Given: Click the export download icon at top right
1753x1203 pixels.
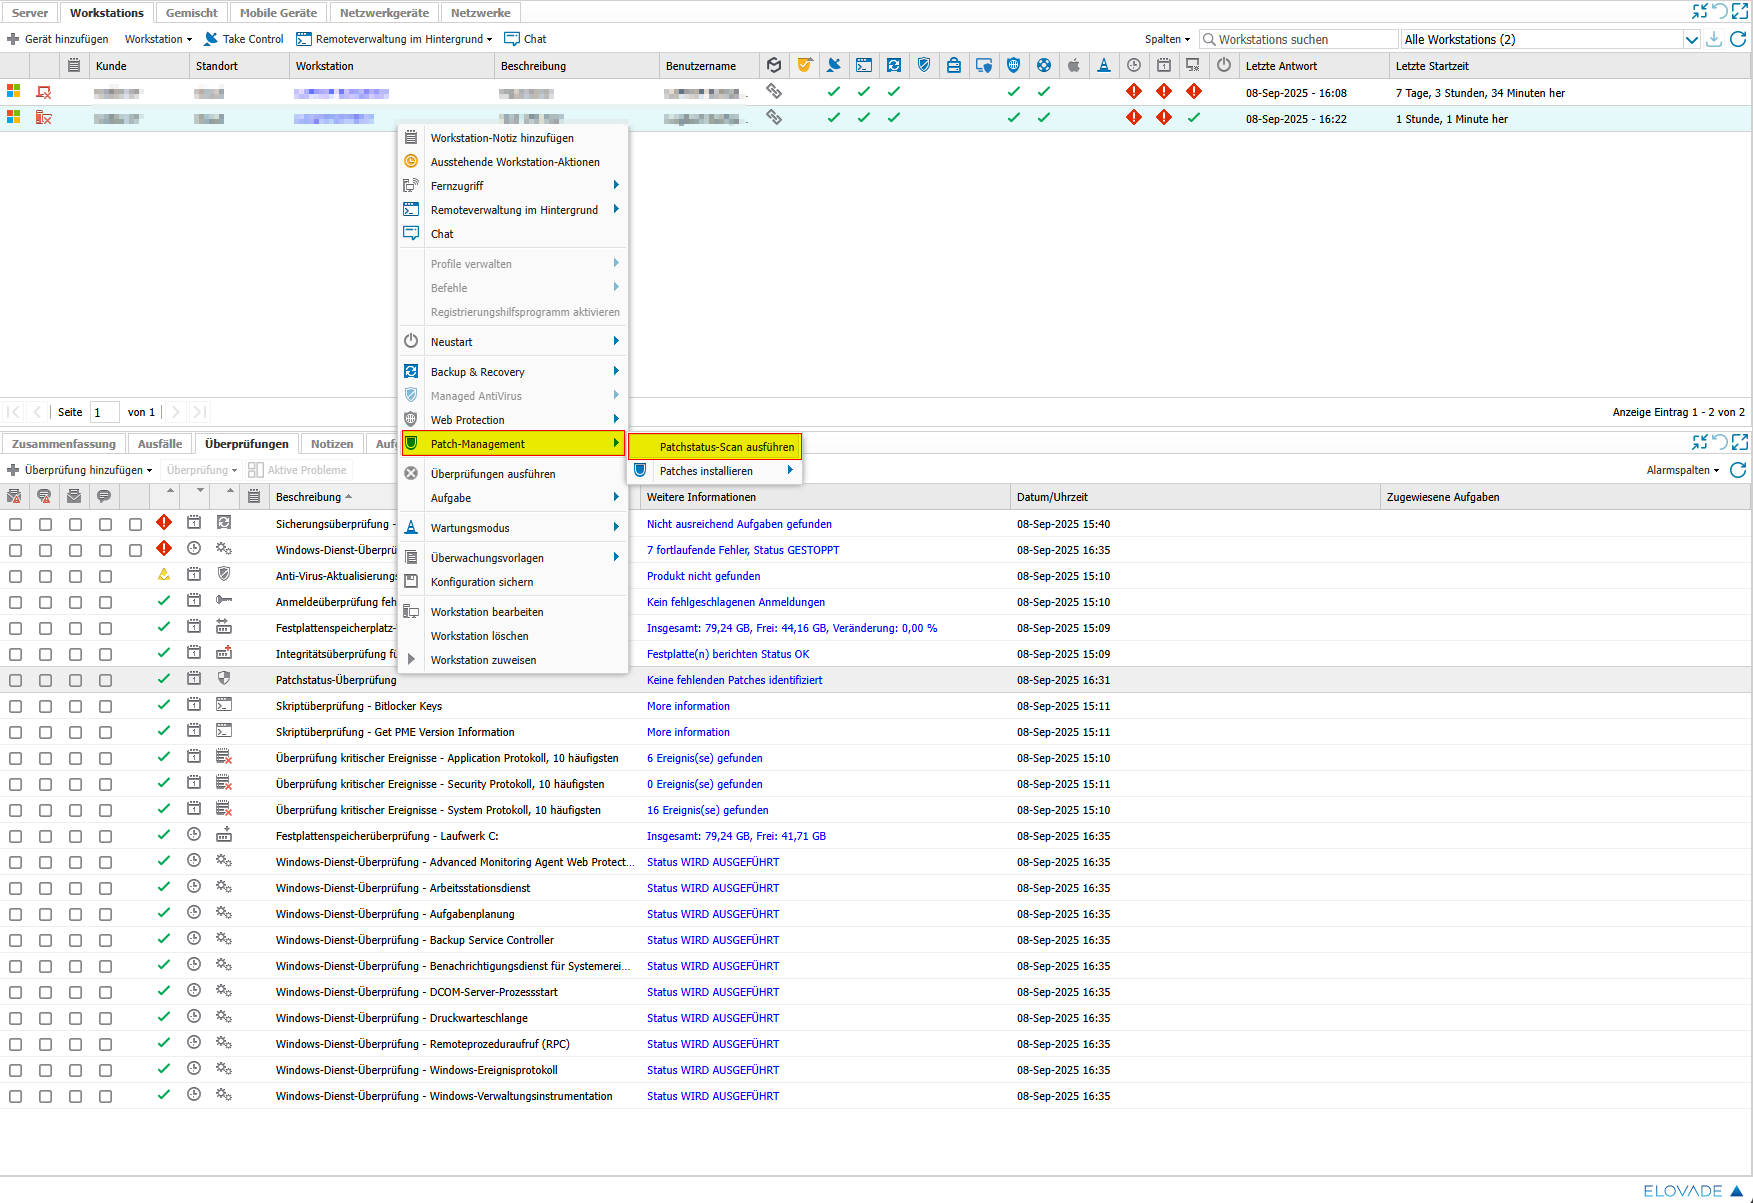Looking at the screenshot, I should (1714, 39).
